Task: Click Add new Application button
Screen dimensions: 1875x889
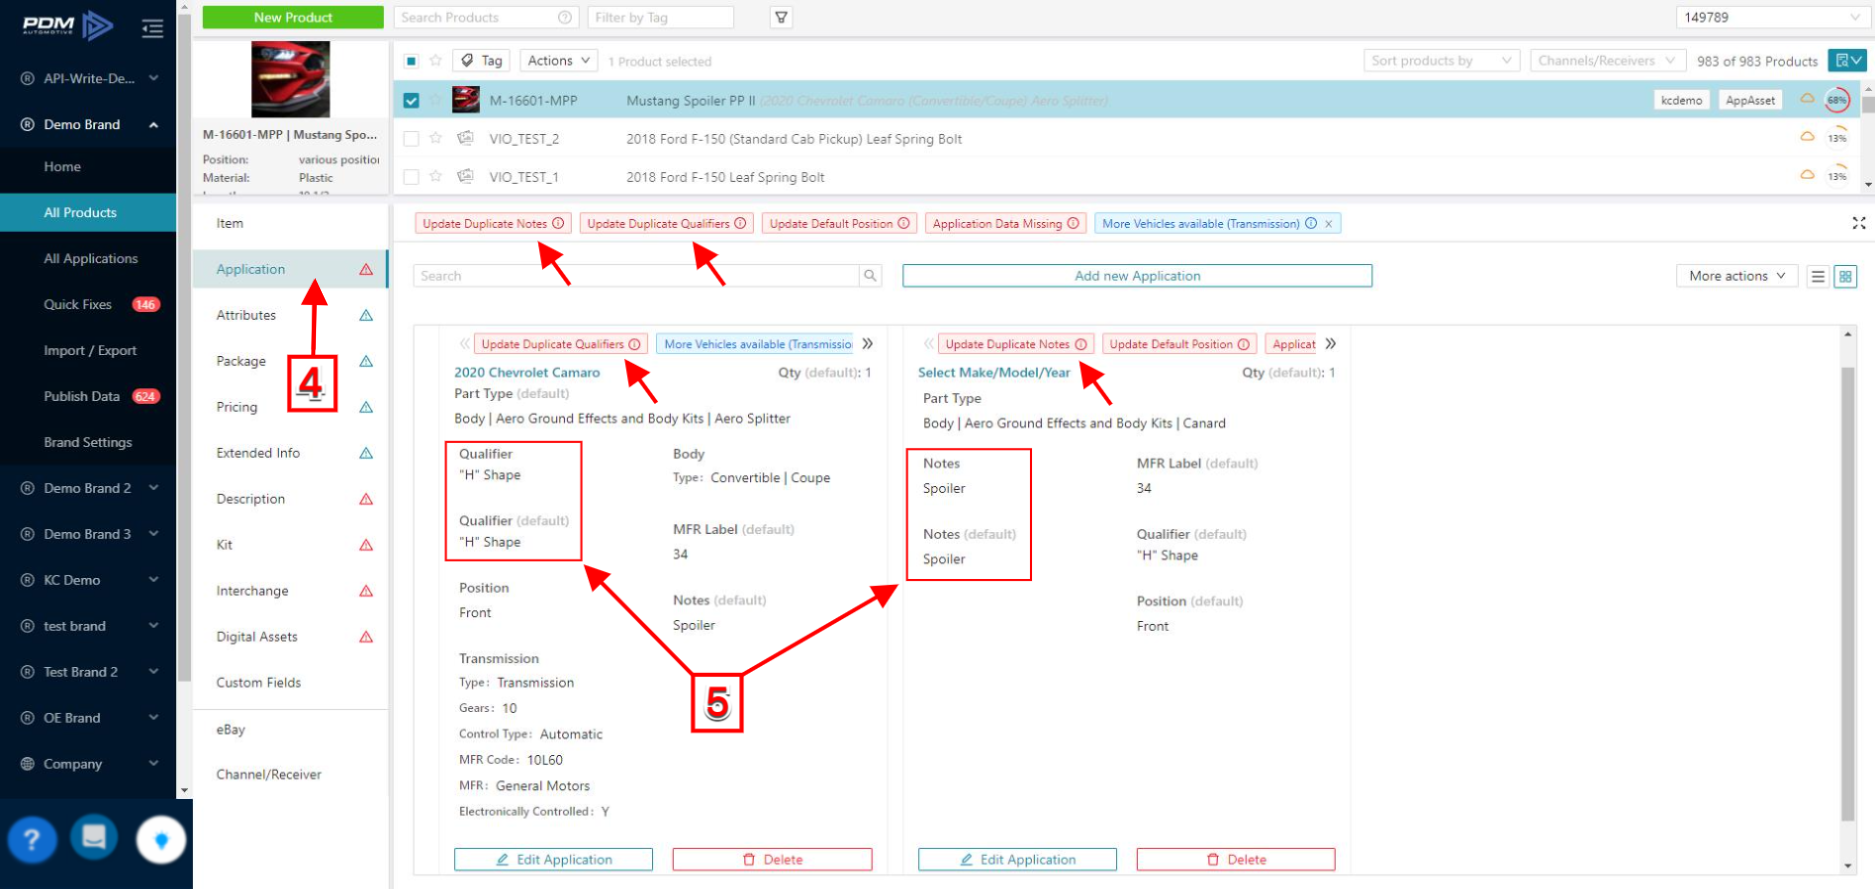Action: click(1137, 276)
